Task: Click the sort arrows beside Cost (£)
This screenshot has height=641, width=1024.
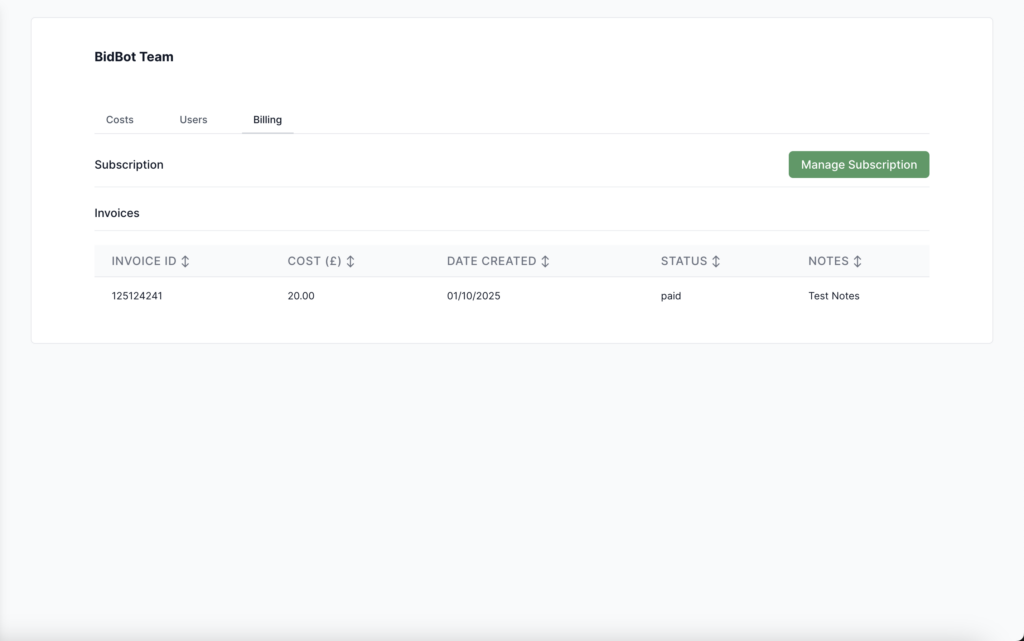Action: (x=351, y=261)
